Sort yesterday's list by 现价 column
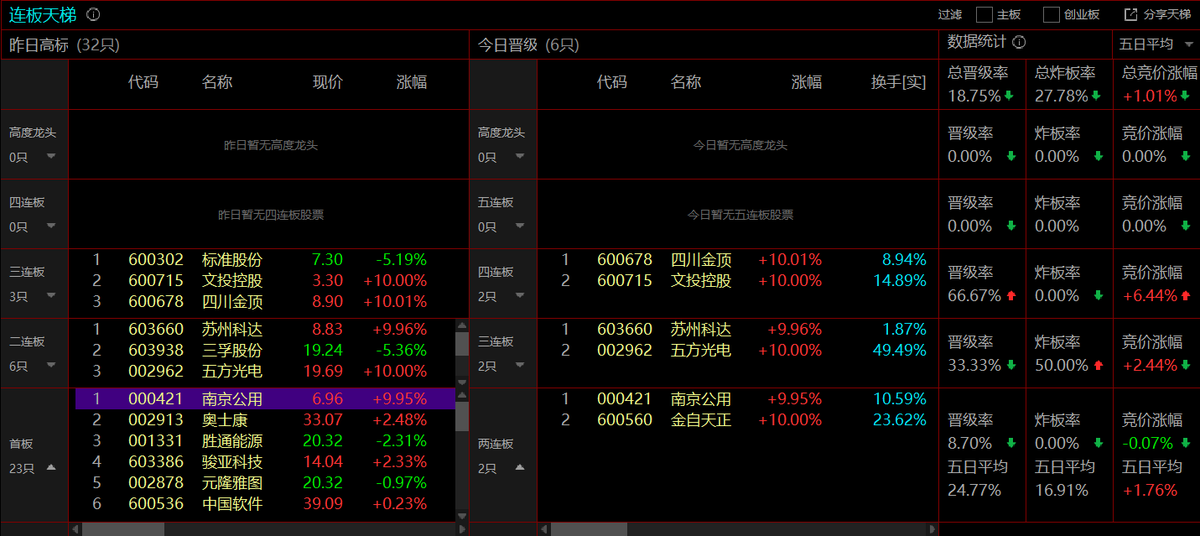The height and width of the screenshot is (536, 1200). click(x=328, y=82)
